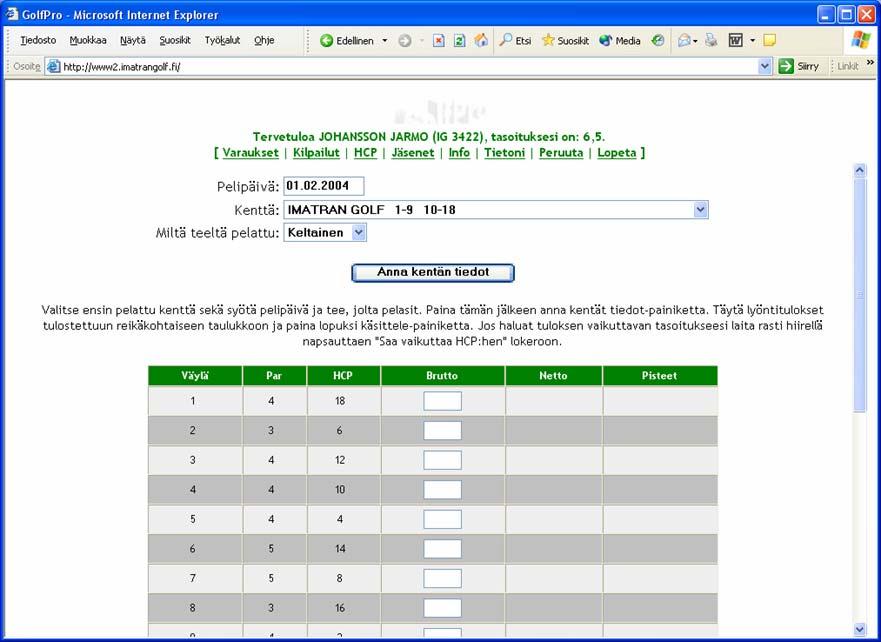This screenshot has height=642, width=881.
Task: Expand the mail icon dropdown arrow
Action: [696, 40]
